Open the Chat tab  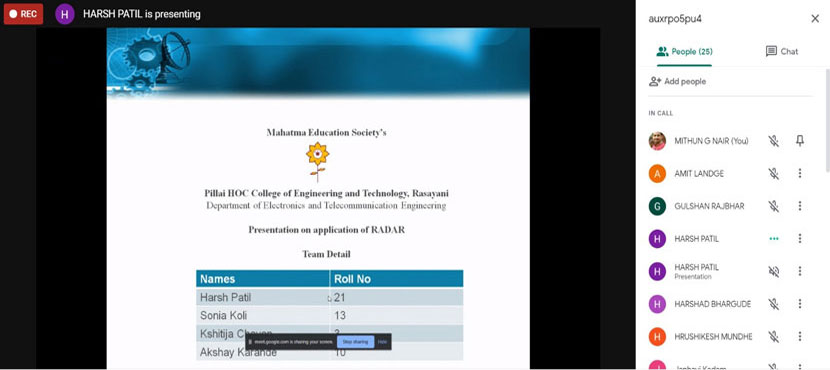pyautogui.click(x=782, y=51)
